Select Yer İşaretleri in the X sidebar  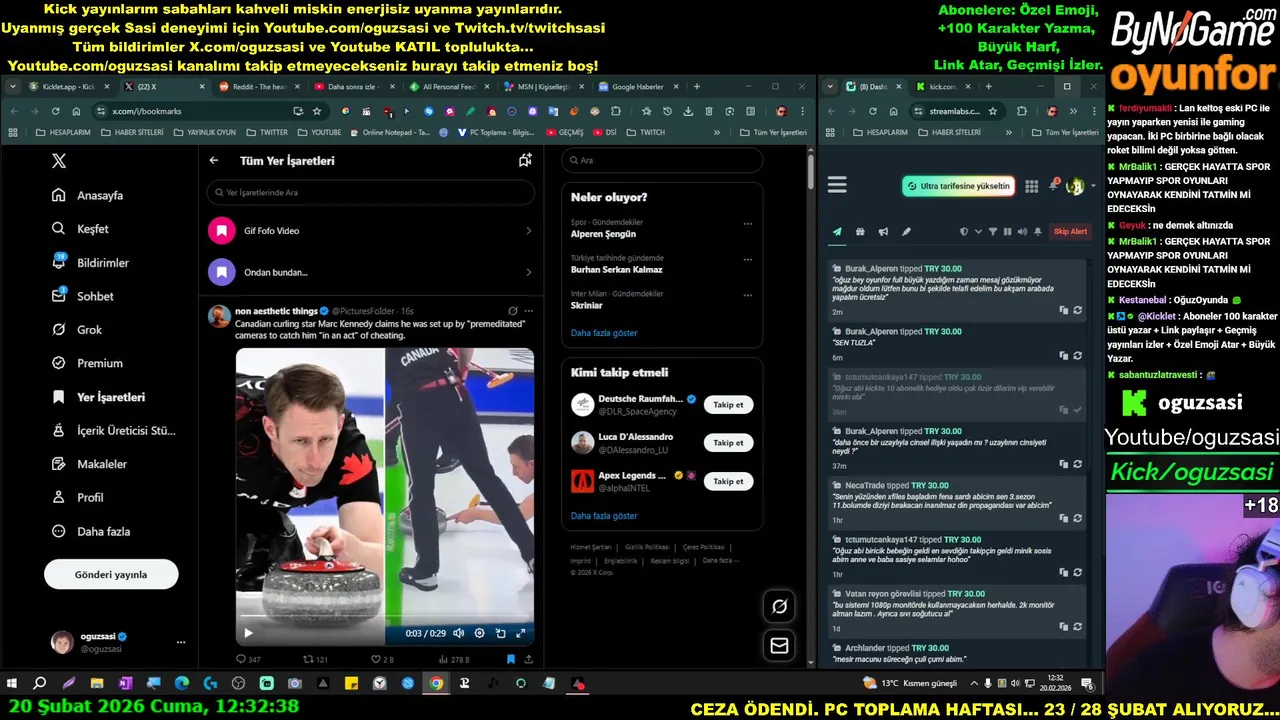98,397
